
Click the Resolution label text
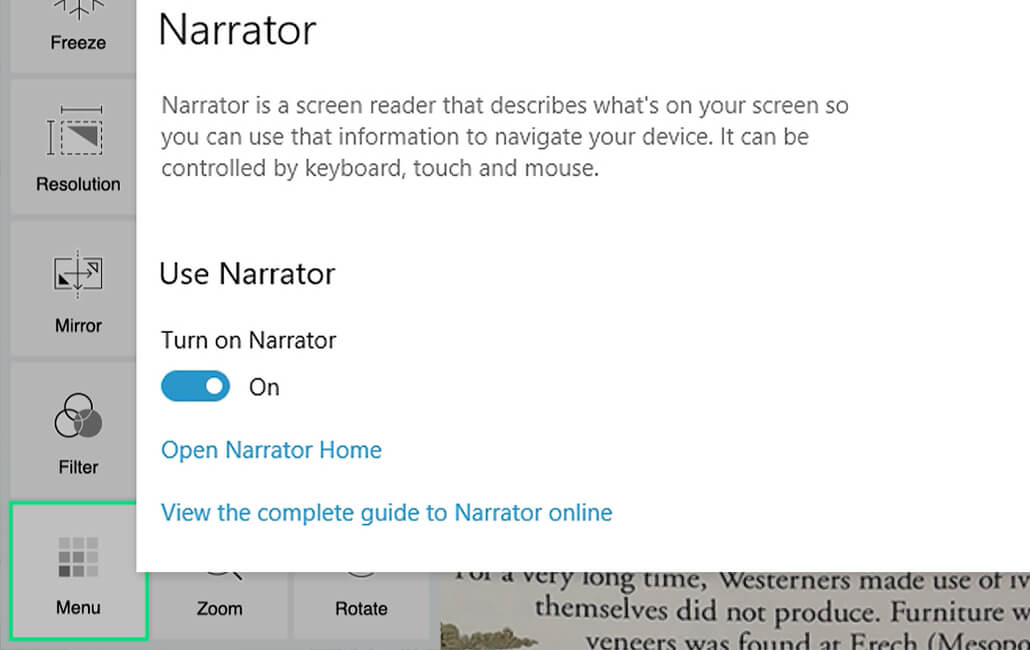[78, 184]
